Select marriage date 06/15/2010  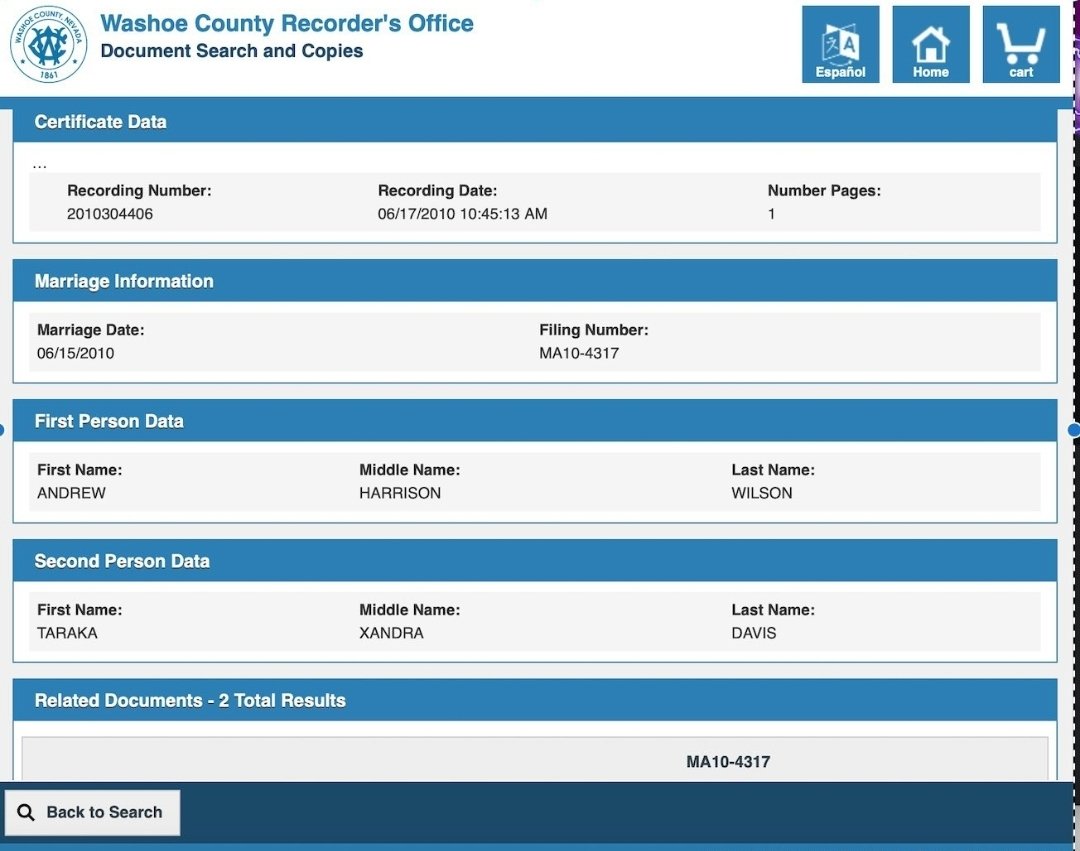pyautogui.click(x=75, y=353)
